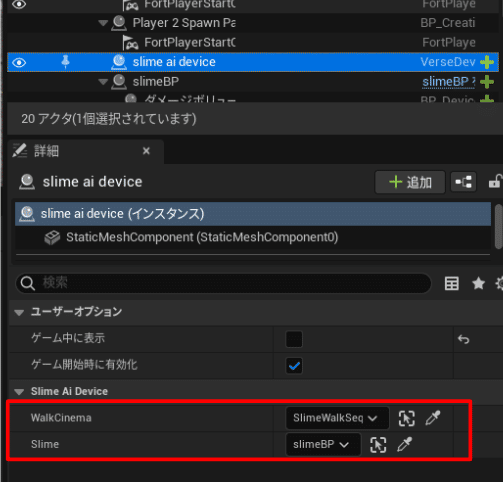Uncheck ゲーム開始時に有効化 checkbox
Screen dimensions: 503x482
294,366
